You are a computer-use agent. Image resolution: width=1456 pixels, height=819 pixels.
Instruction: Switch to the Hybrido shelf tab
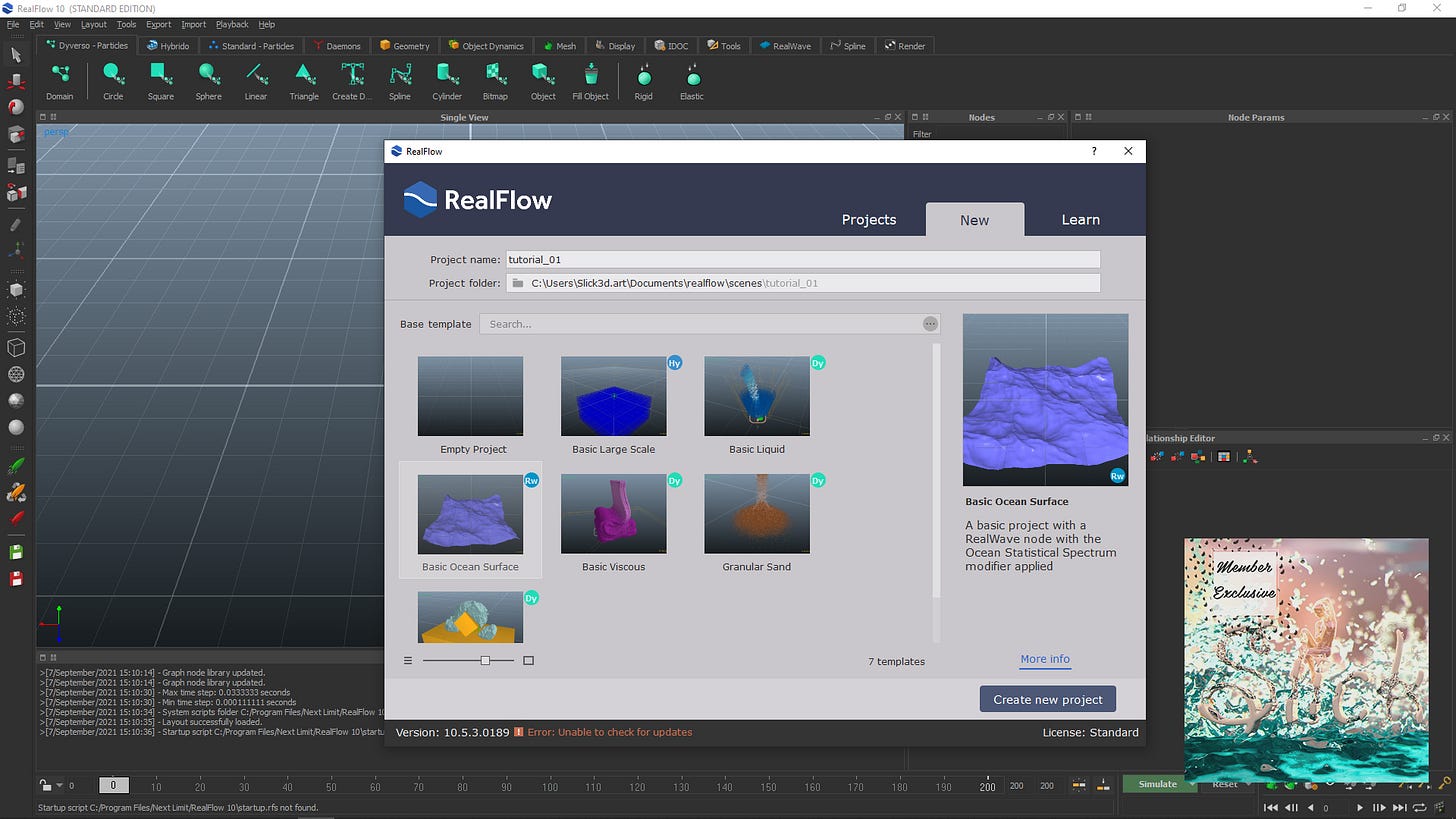point(167,45)
